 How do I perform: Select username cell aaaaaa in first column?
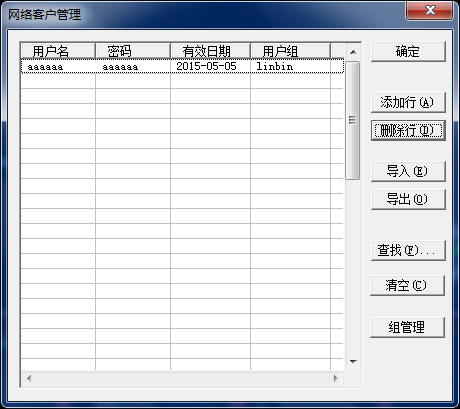[x=58, y=66]
